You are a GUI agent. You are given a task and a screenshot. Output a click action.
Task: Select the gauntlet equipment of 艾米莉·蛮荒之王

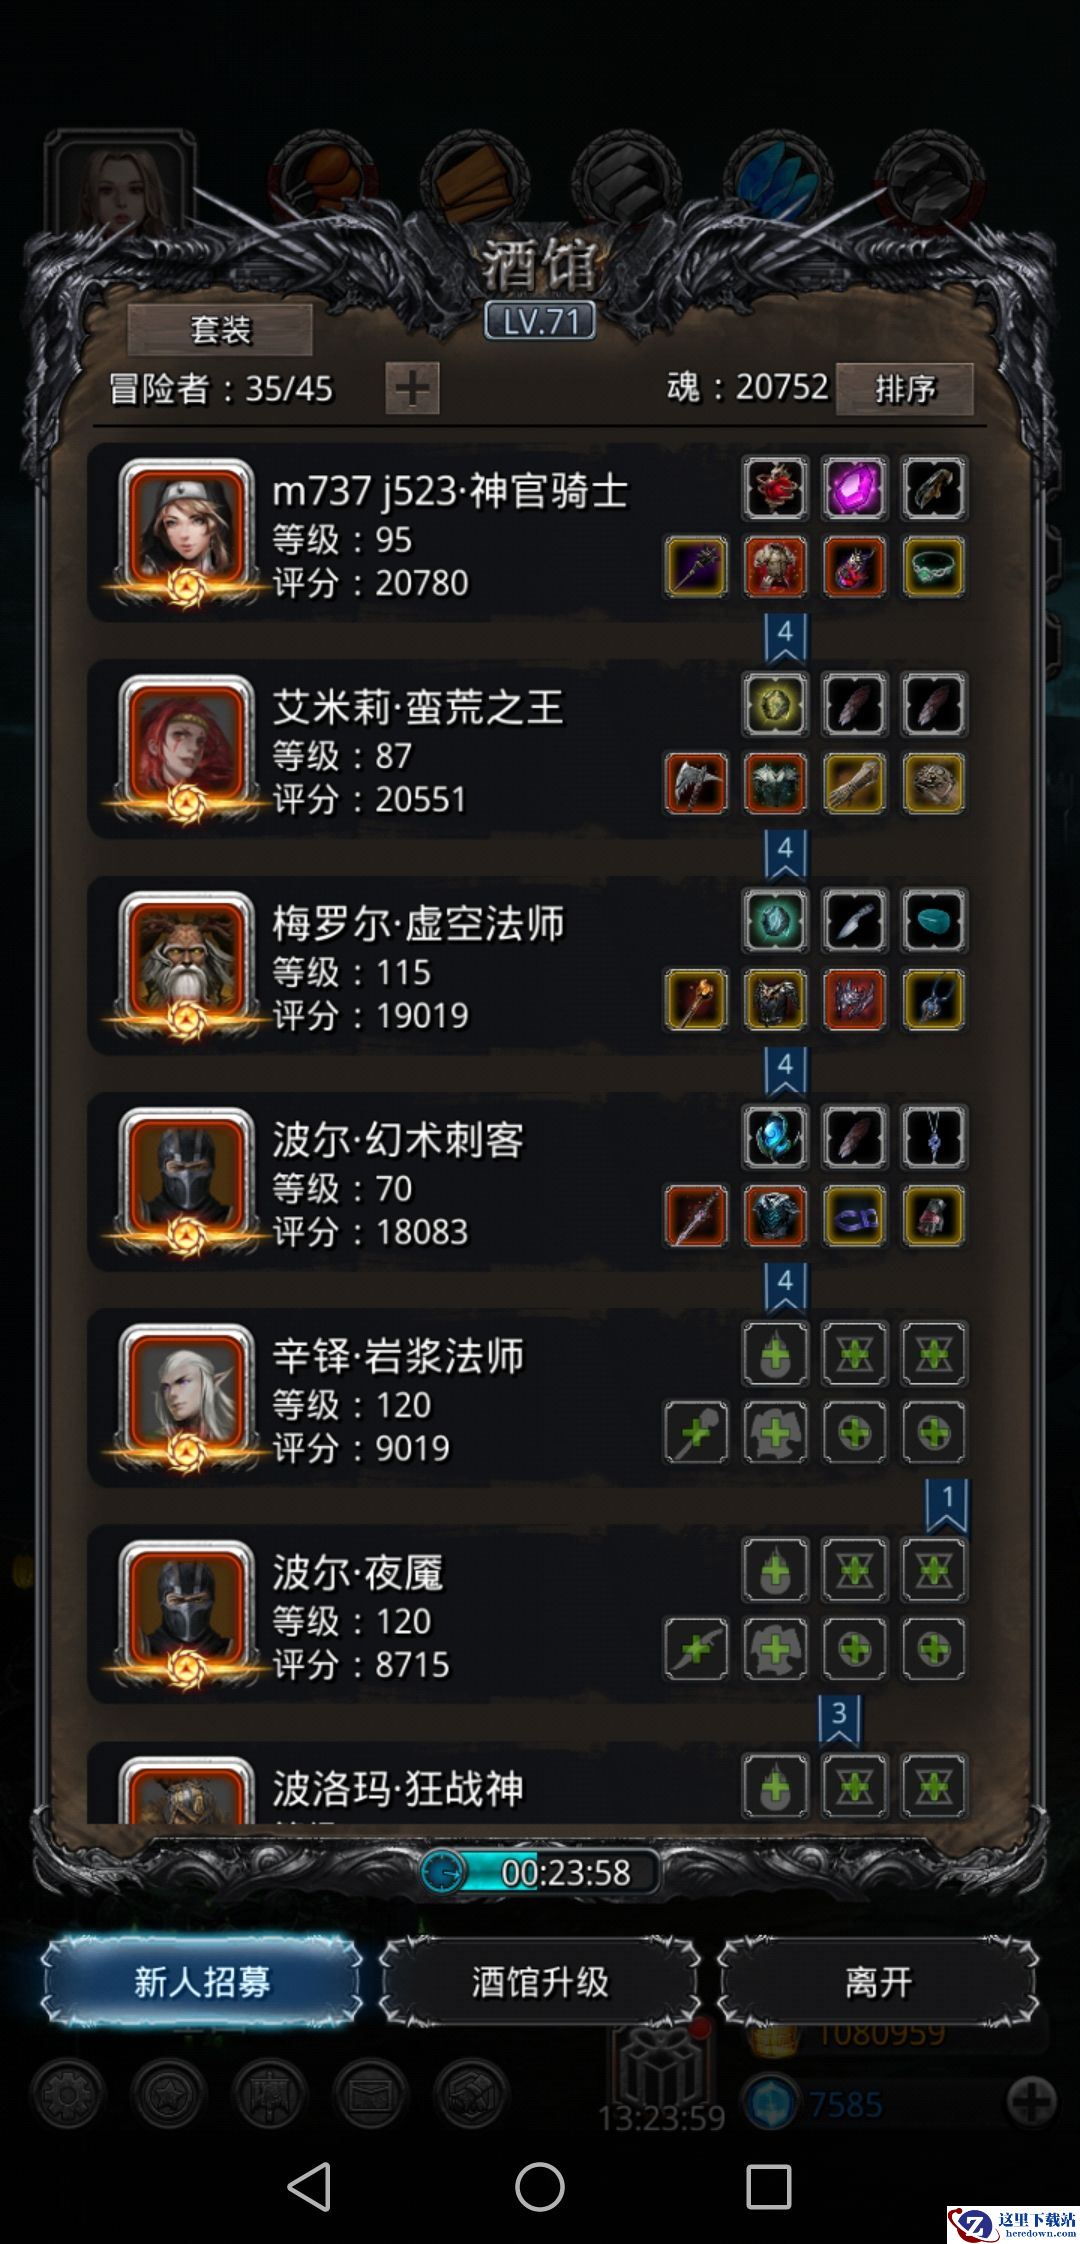(854, 783)
